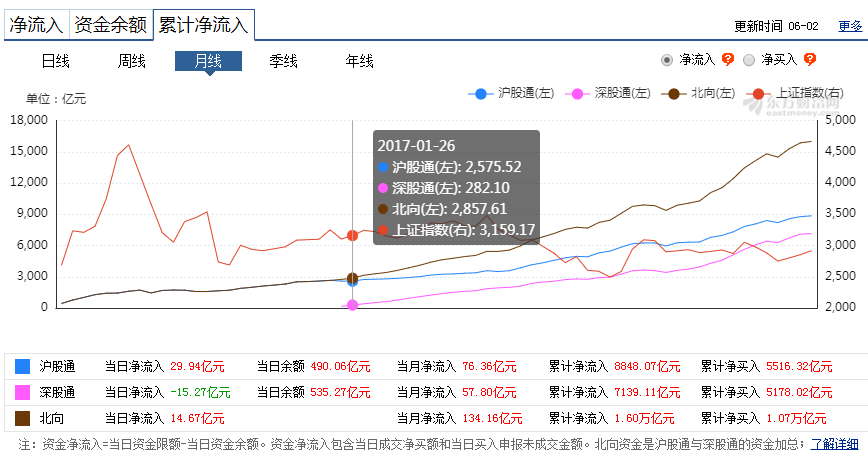Click 深股通 当日余额 value 535.27亿元
This screenshot has width=868, height=466.
[340, 392]
